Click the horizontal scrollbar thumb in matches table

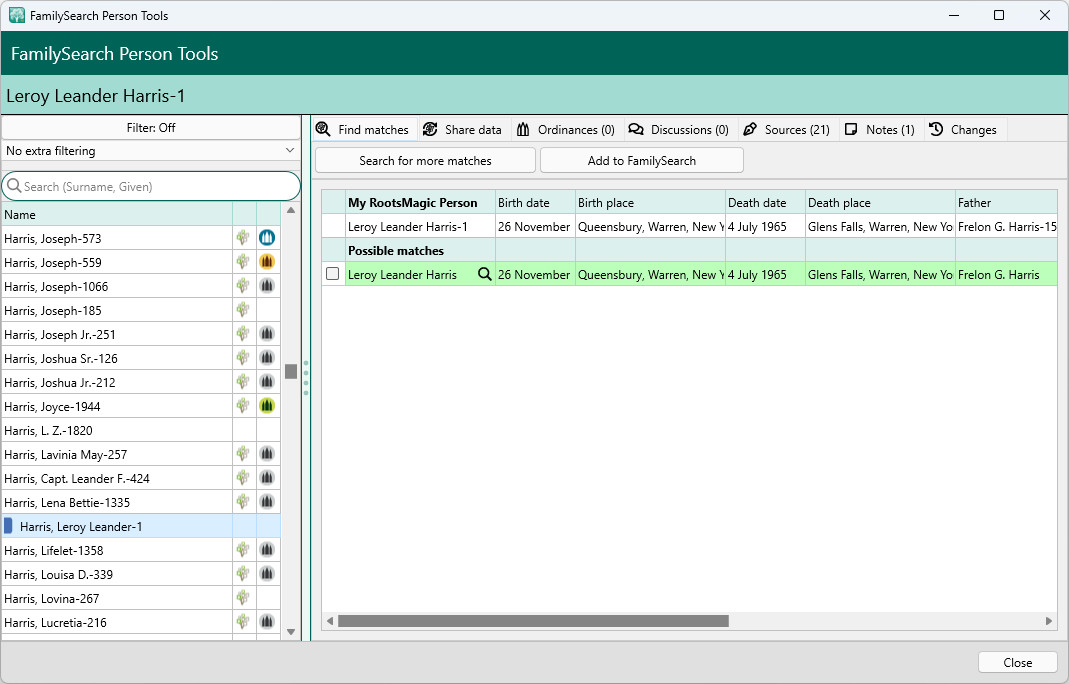pyautogui.click(x=533, y=621)
